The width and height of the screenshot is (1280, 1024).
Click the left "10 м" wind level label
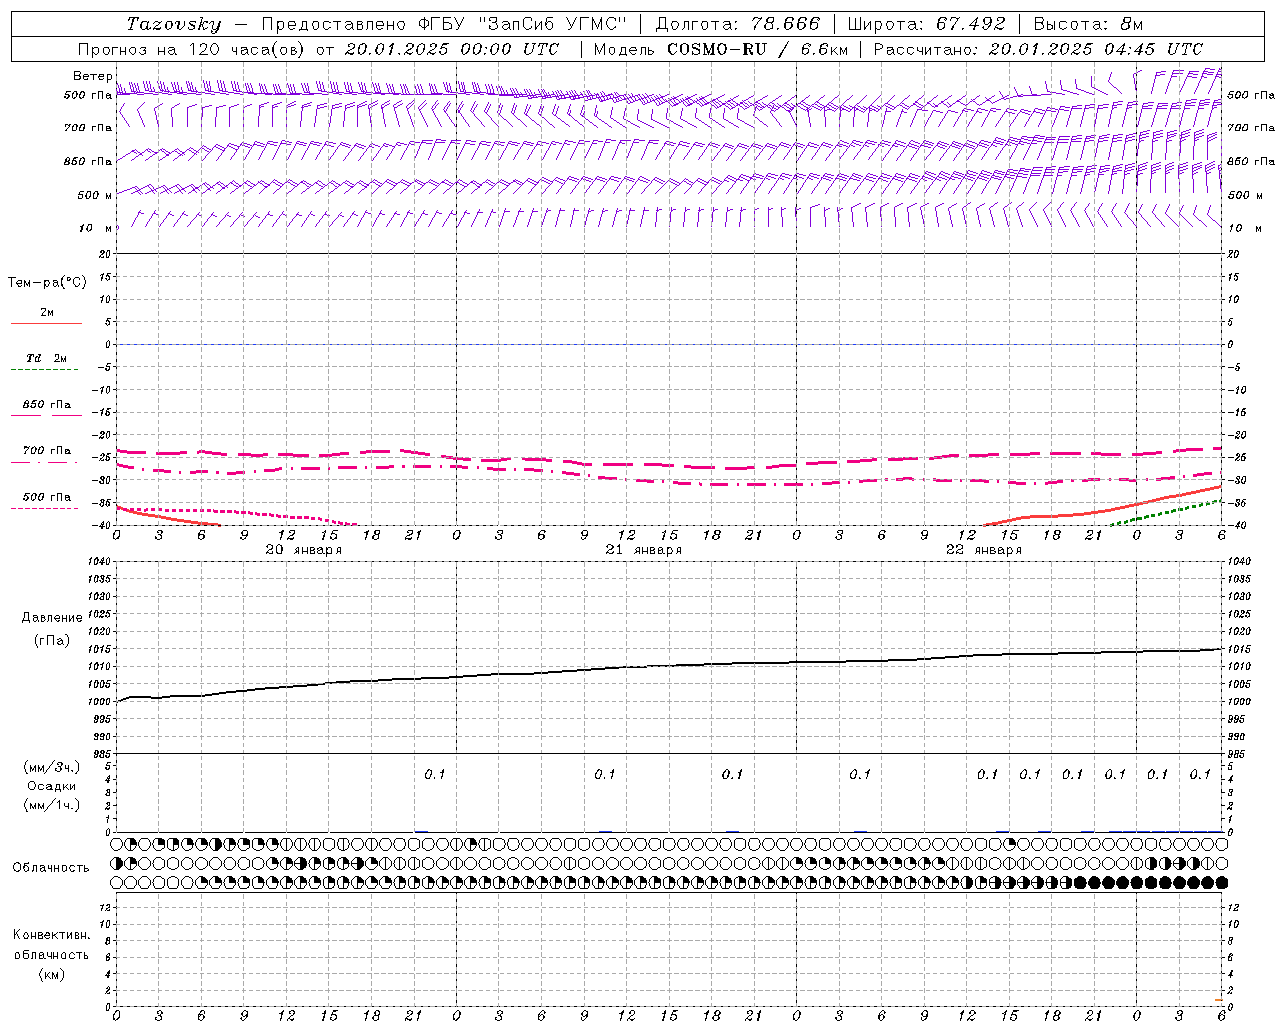point(96,228)
